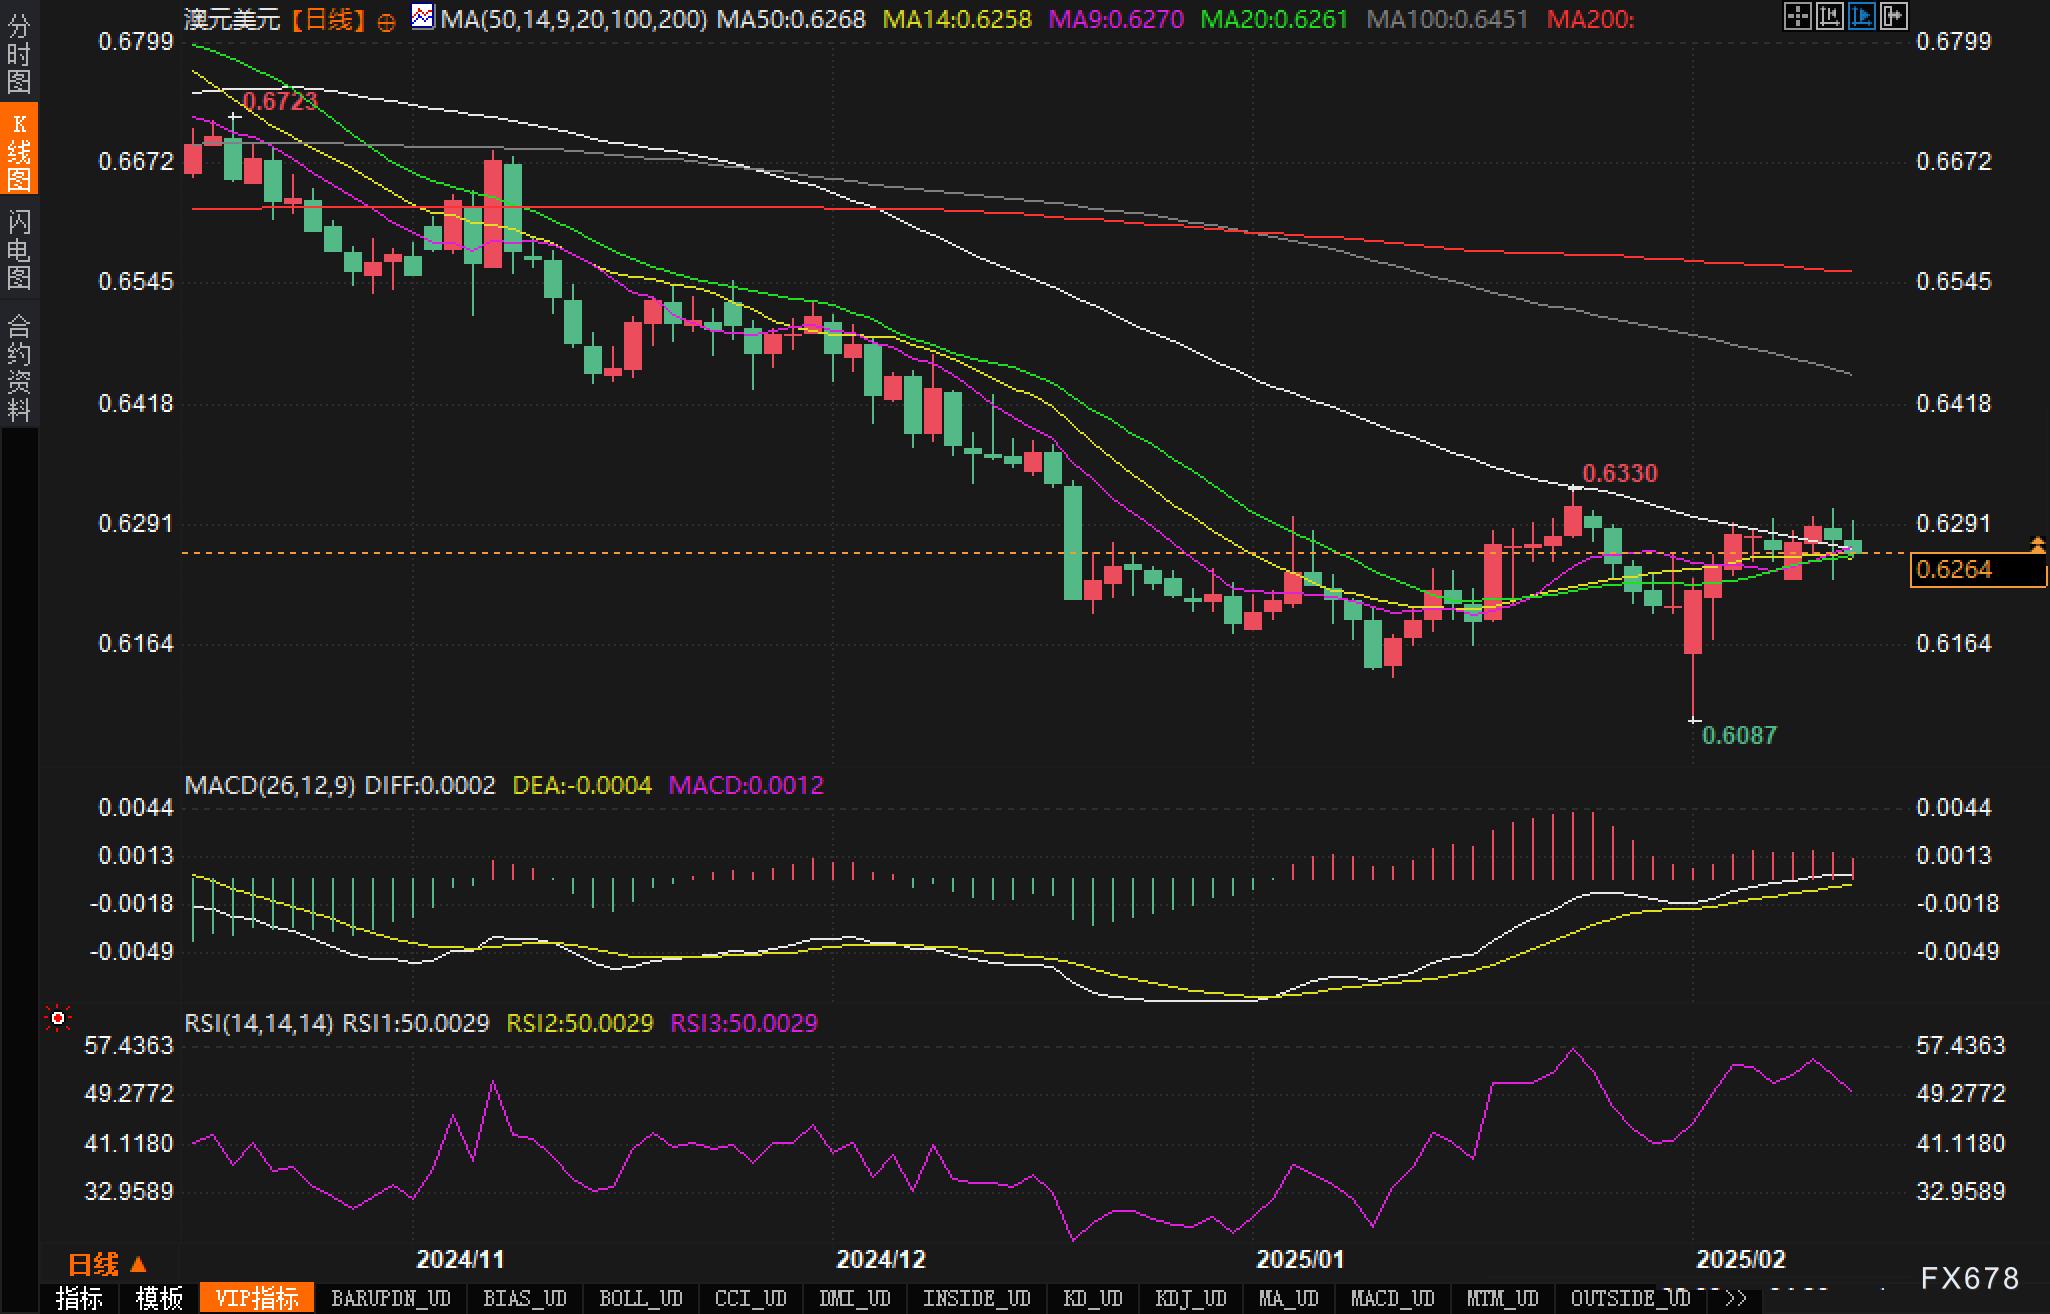This screenshot has height=1314, width=2050.
Task: Click the target icon next to 澳元美元【日线】
Action: click(x=385, y=20)
